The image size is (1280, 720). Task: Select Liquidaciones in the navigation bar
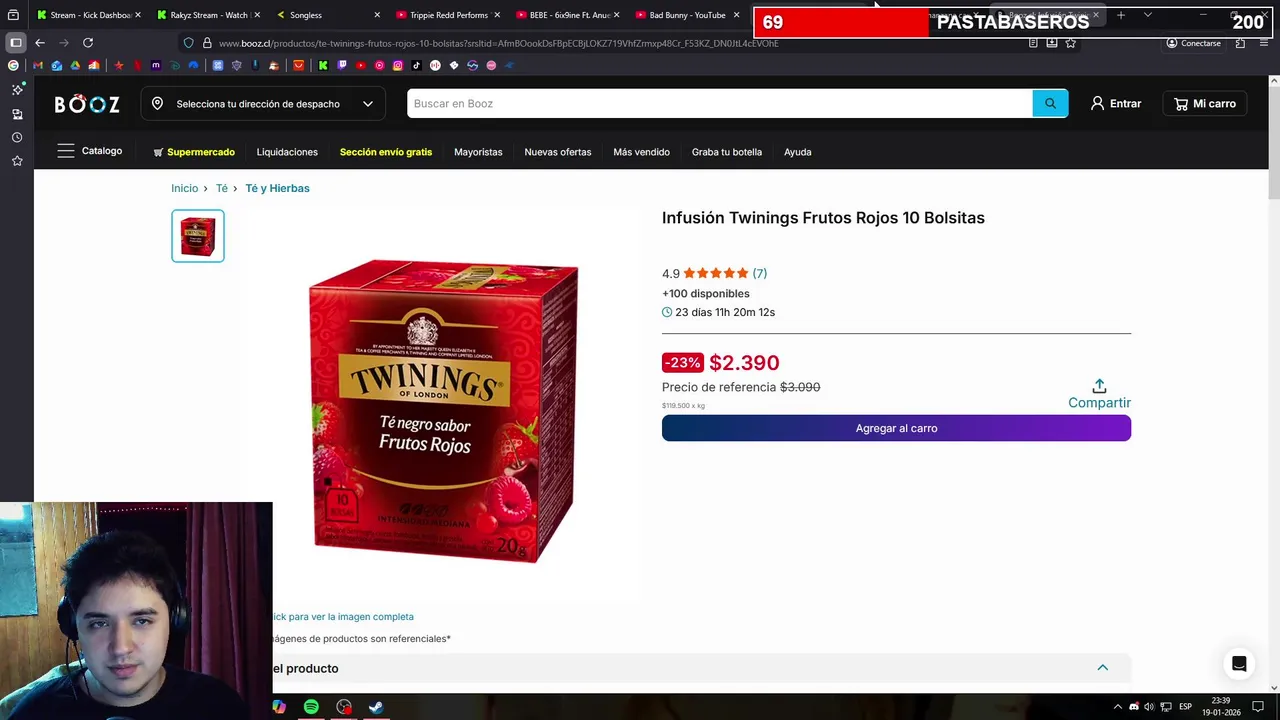tap(287, 152)
